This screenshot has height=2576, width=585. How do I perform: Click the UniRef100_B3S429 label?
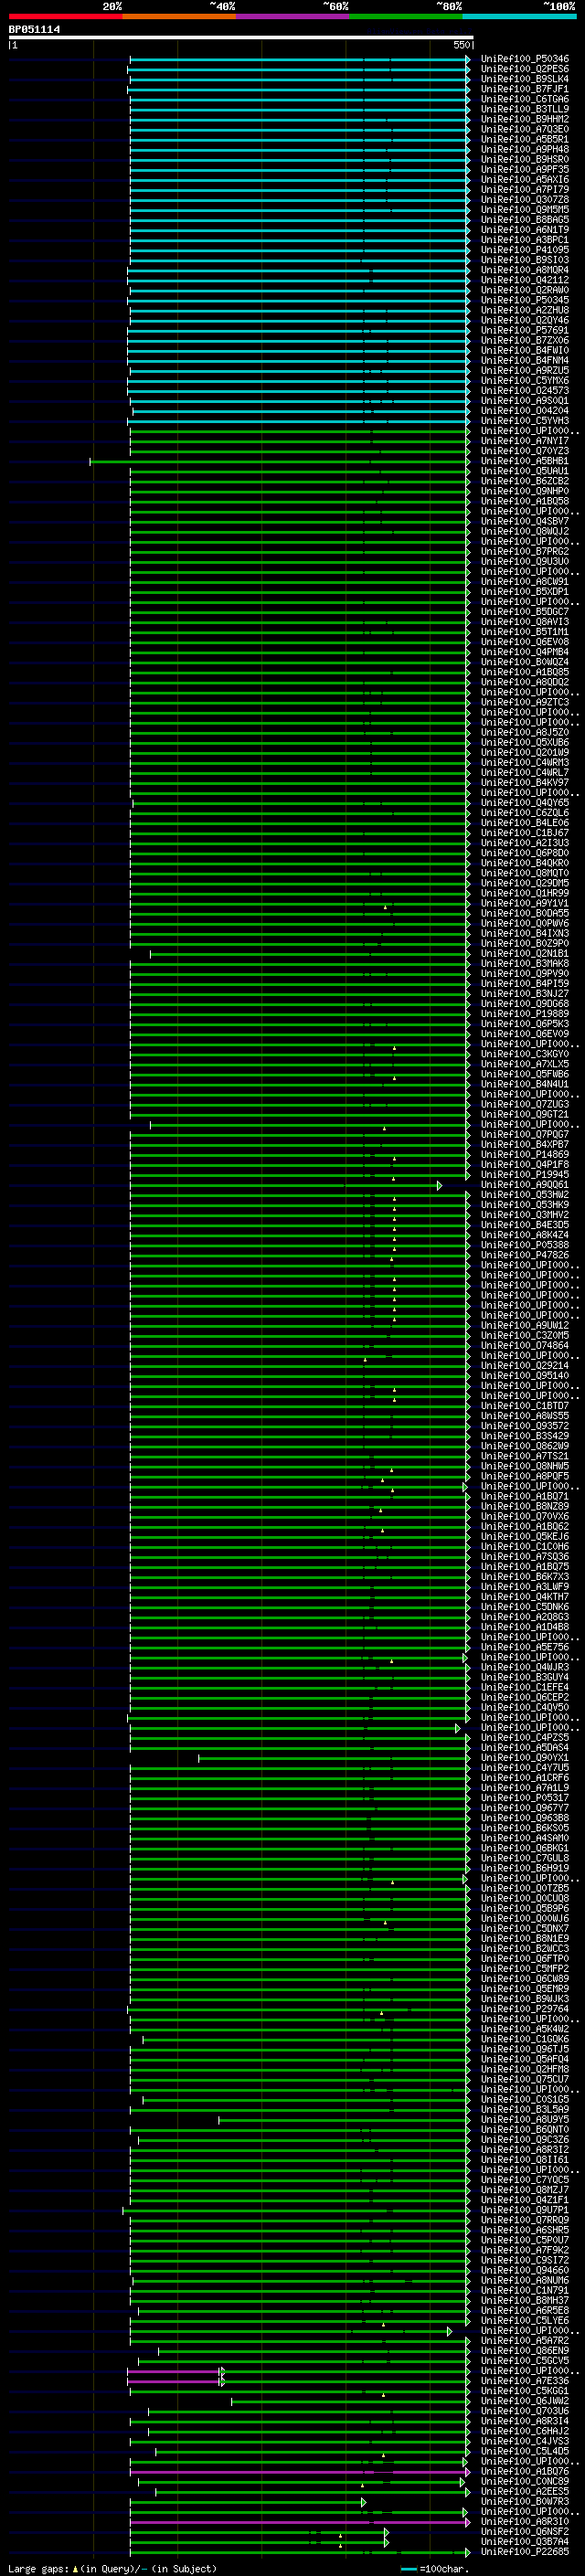point(524,1436)
